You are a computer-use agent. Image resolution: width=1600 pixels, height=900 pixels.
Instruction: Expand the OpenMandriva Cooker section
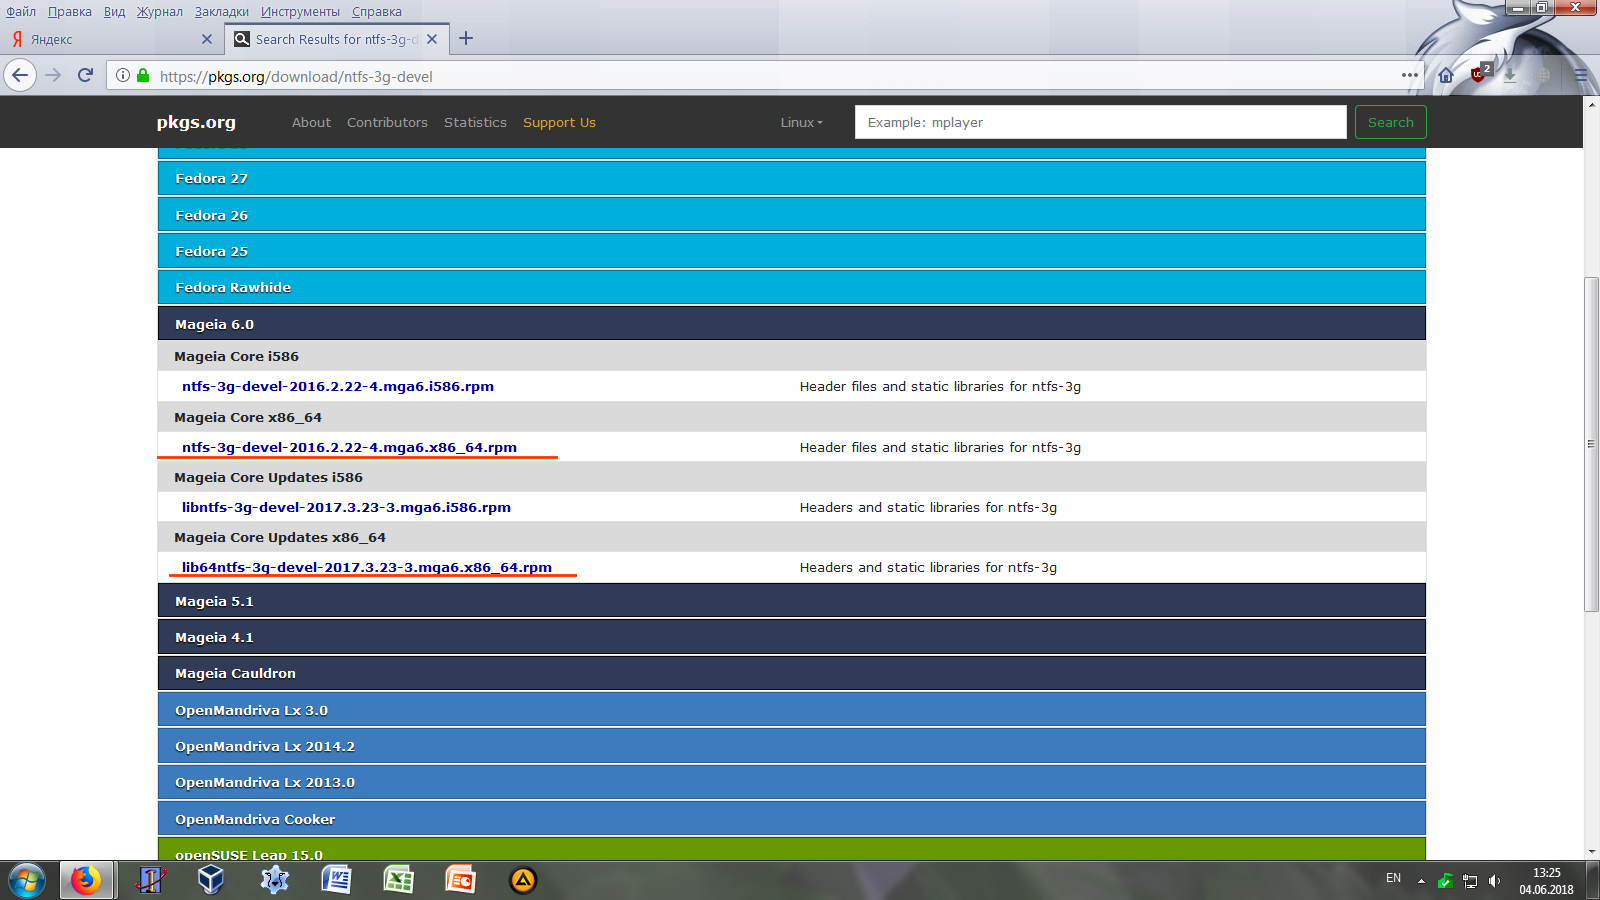click(x=791, y=819)
